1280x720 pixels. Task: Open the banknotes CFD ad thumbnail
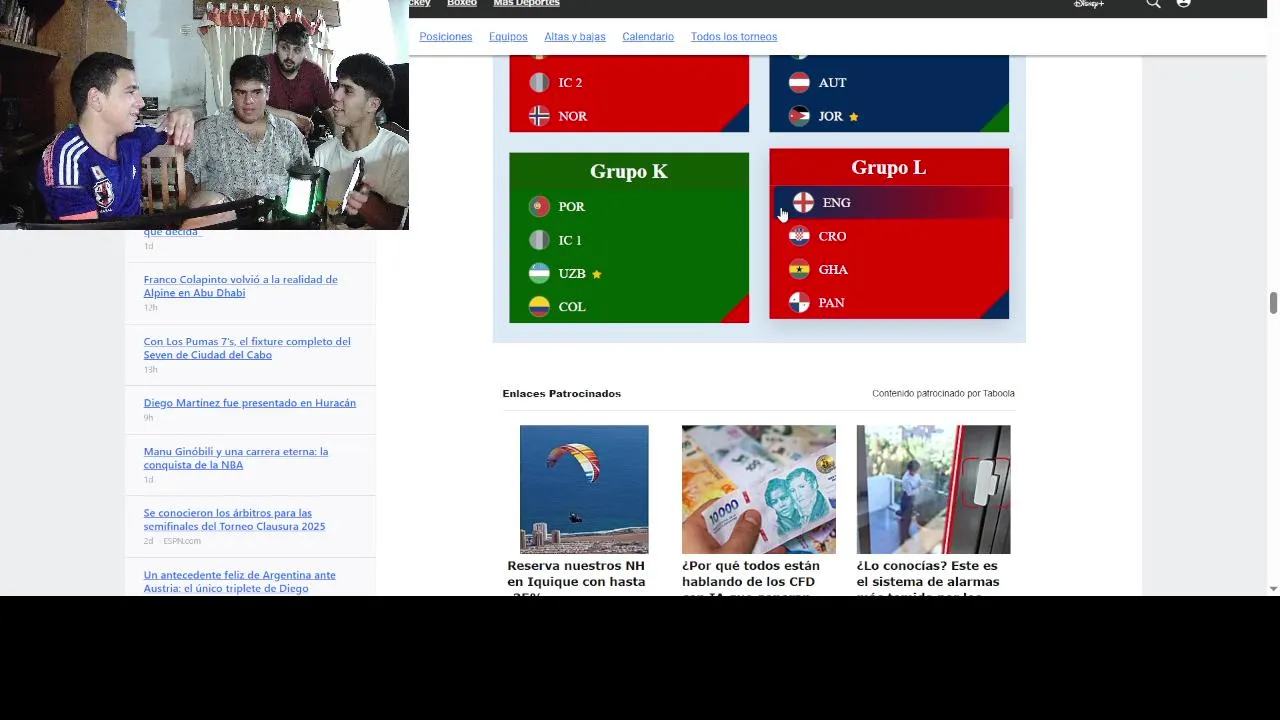[x=759, y=489]
